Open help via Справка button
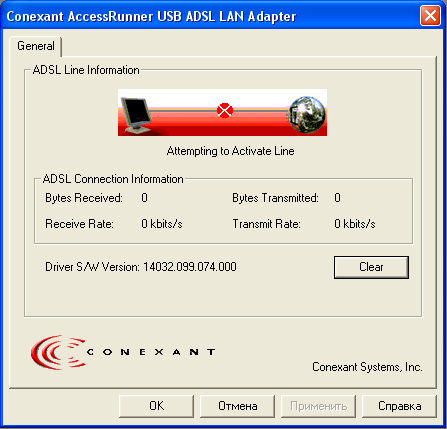Viewport: 447px width, 429px height. tap(399, 406)
